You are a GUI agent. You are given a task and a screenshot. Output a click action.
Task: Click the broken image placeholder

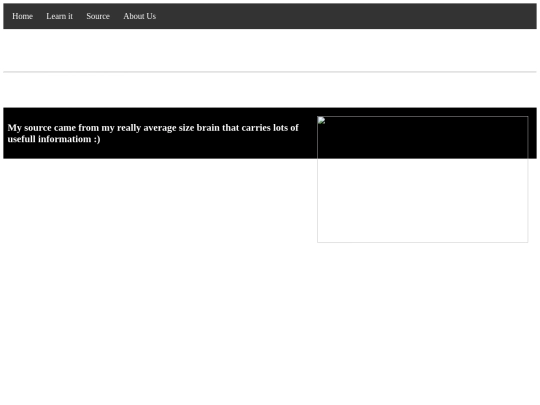click(423, 179)
